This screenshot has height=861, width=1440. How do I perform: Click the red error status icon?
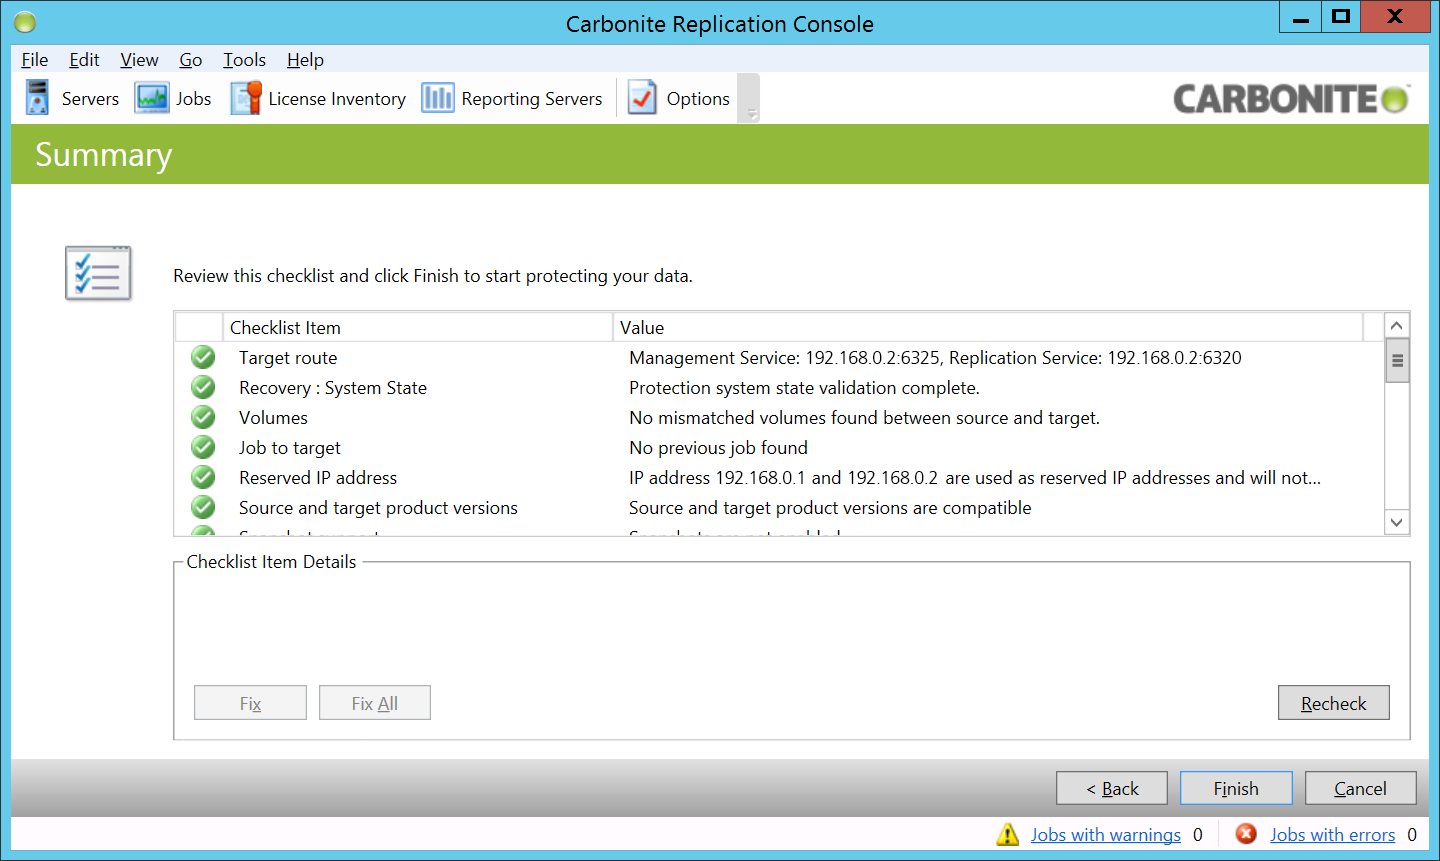[1246, 833]
